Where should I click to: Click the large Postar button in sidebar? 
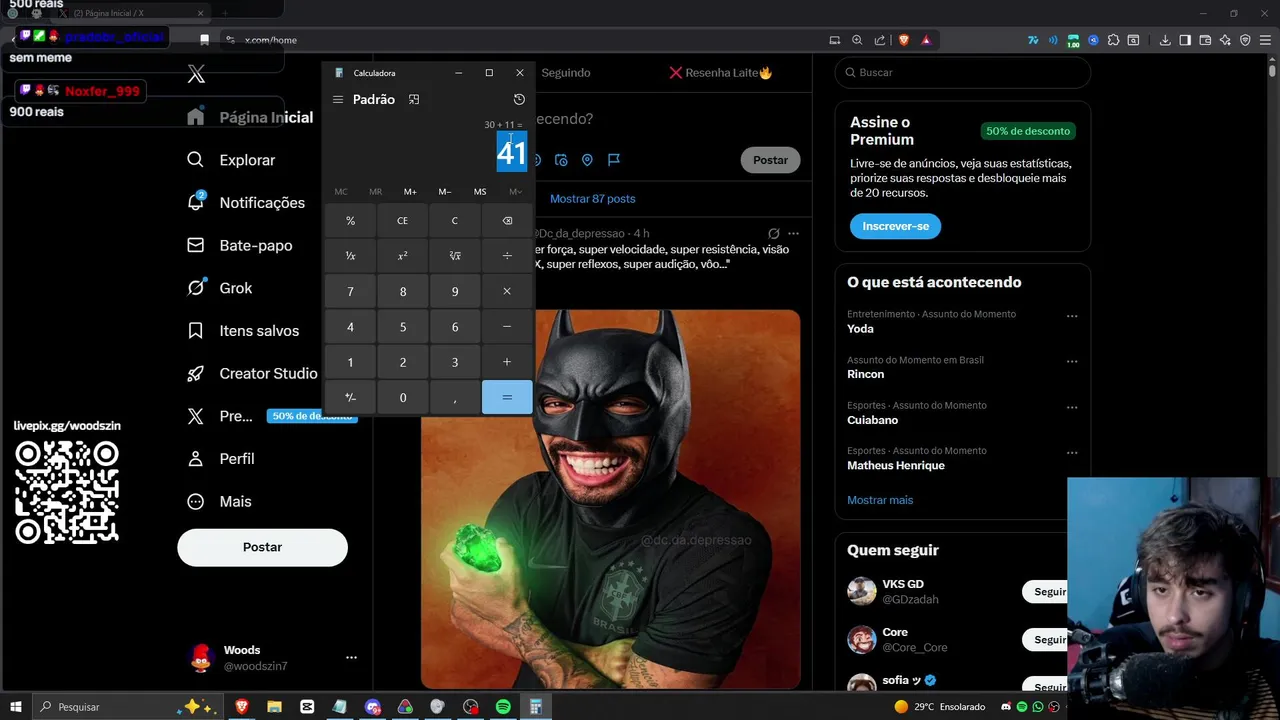click(263, 547)
